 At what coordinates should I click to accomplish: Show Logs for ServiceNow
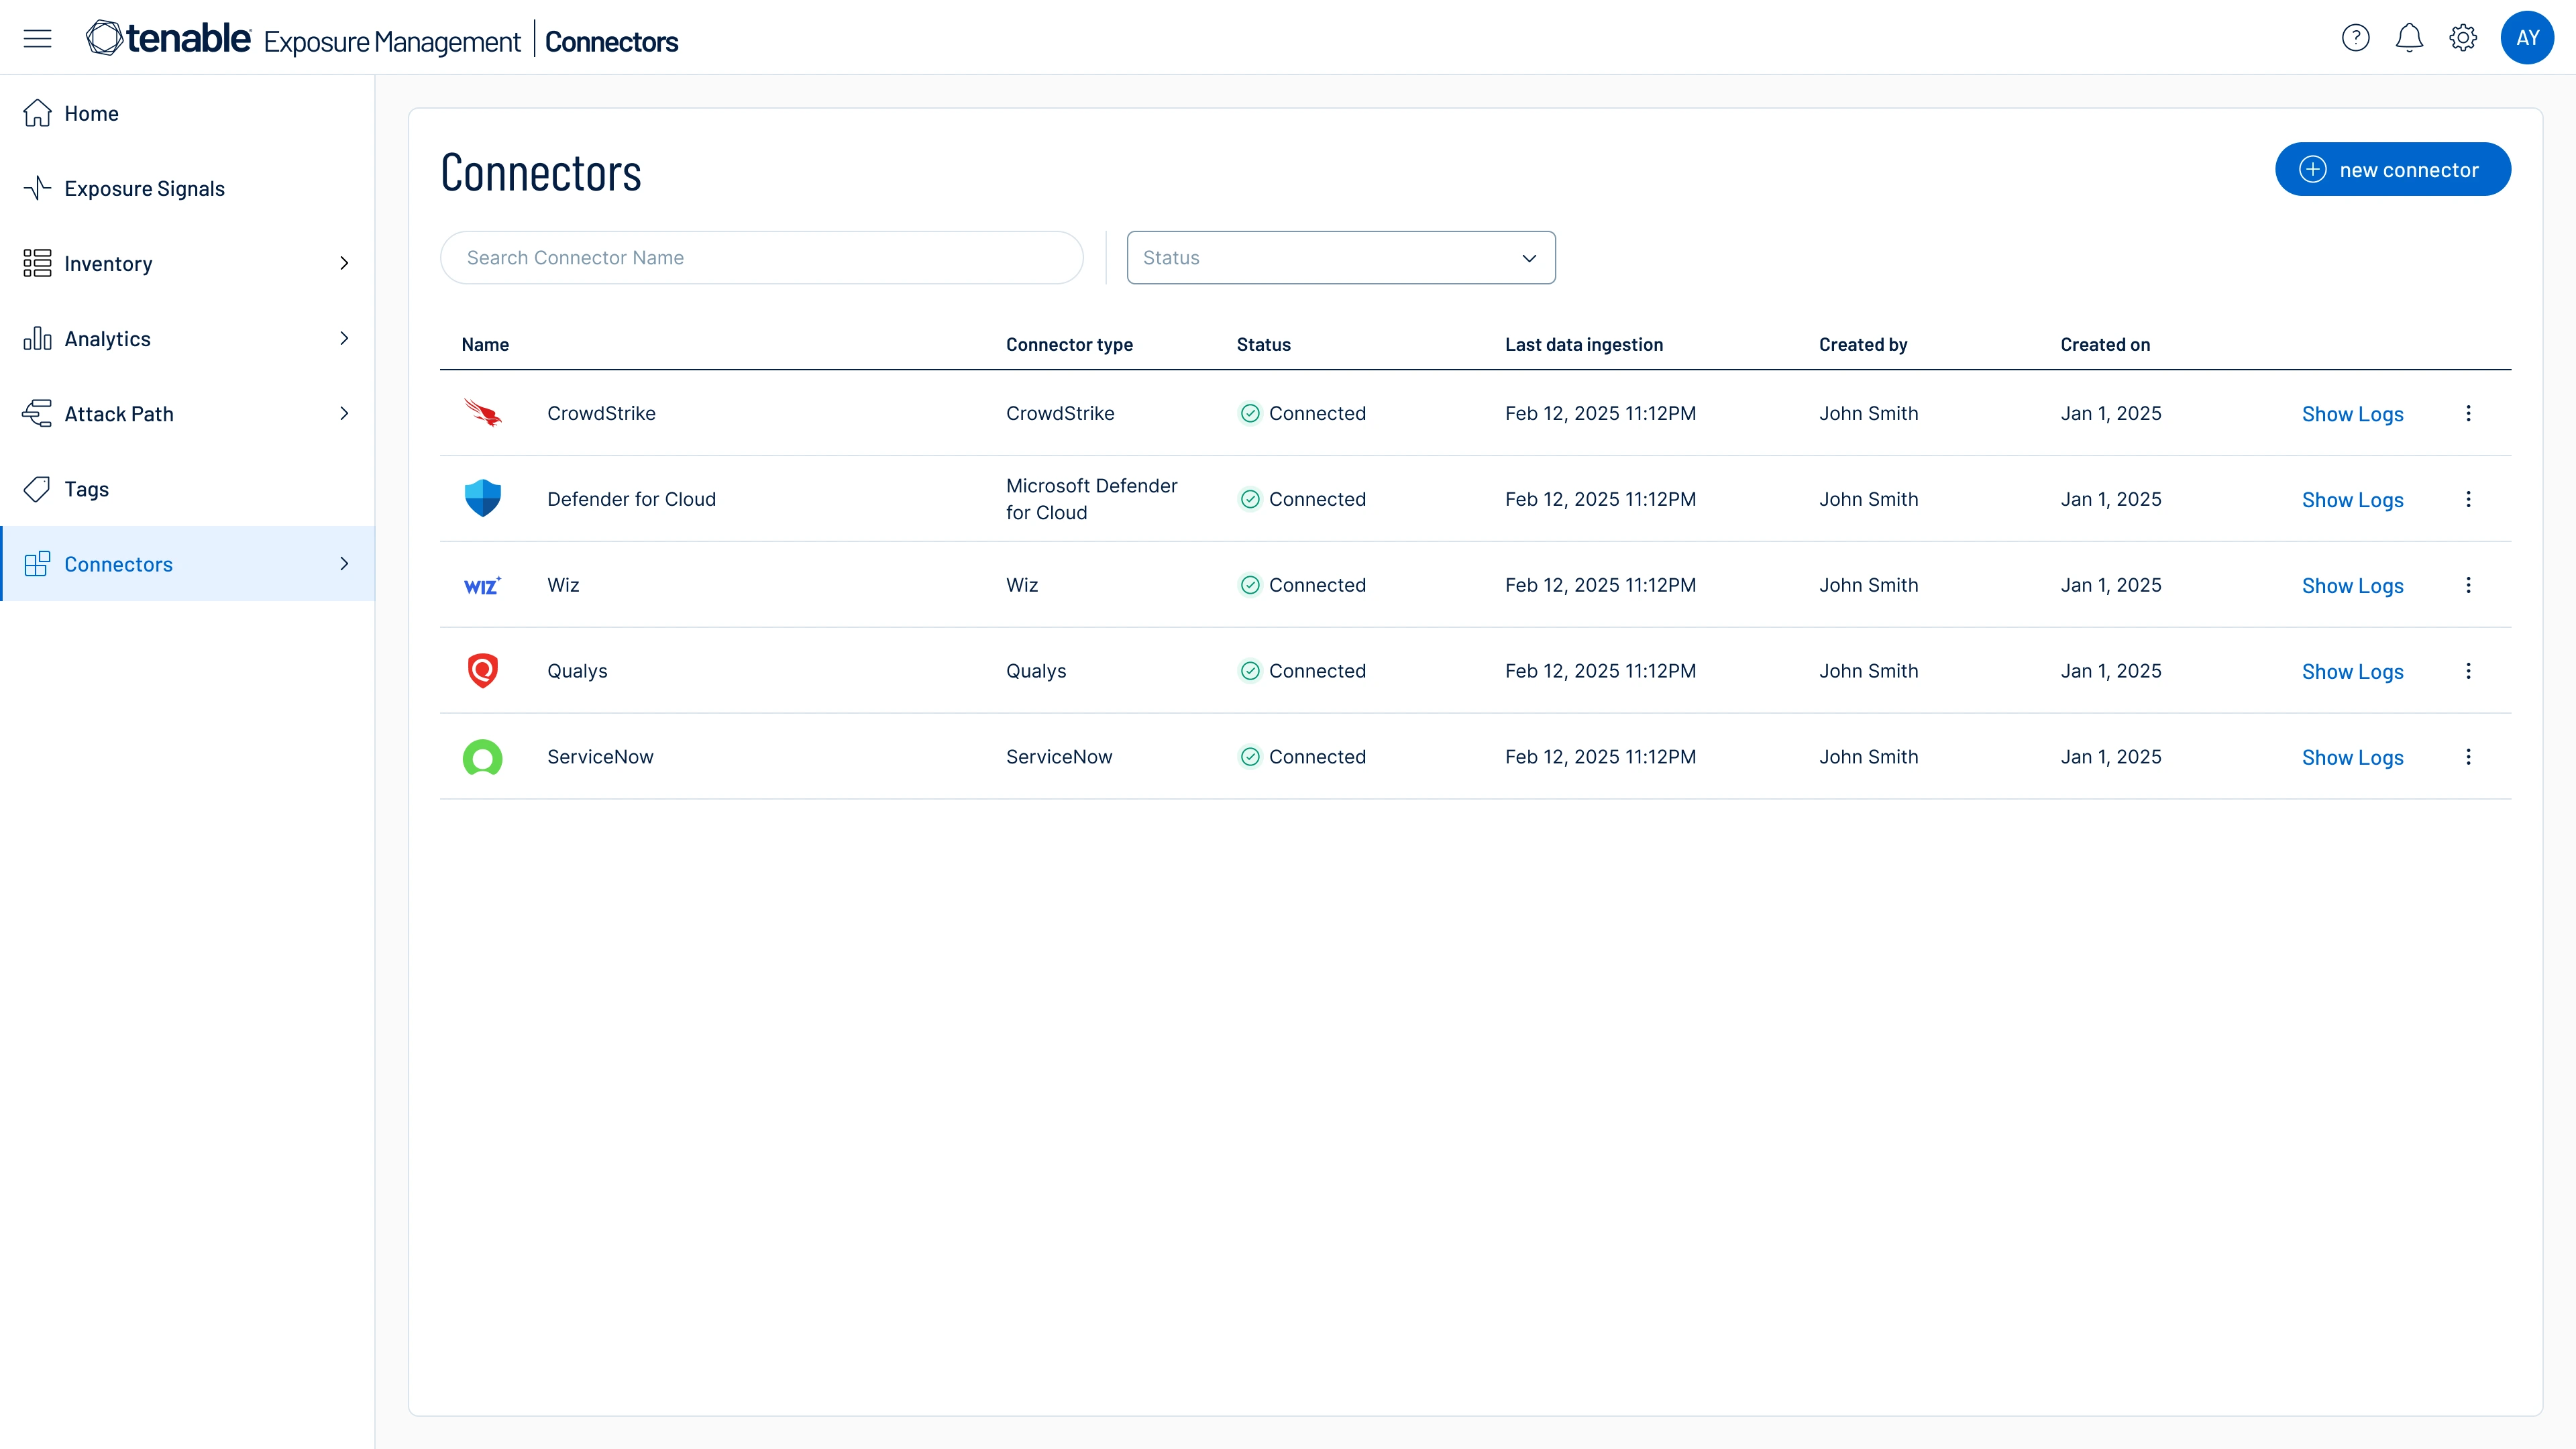[2352, 758]
